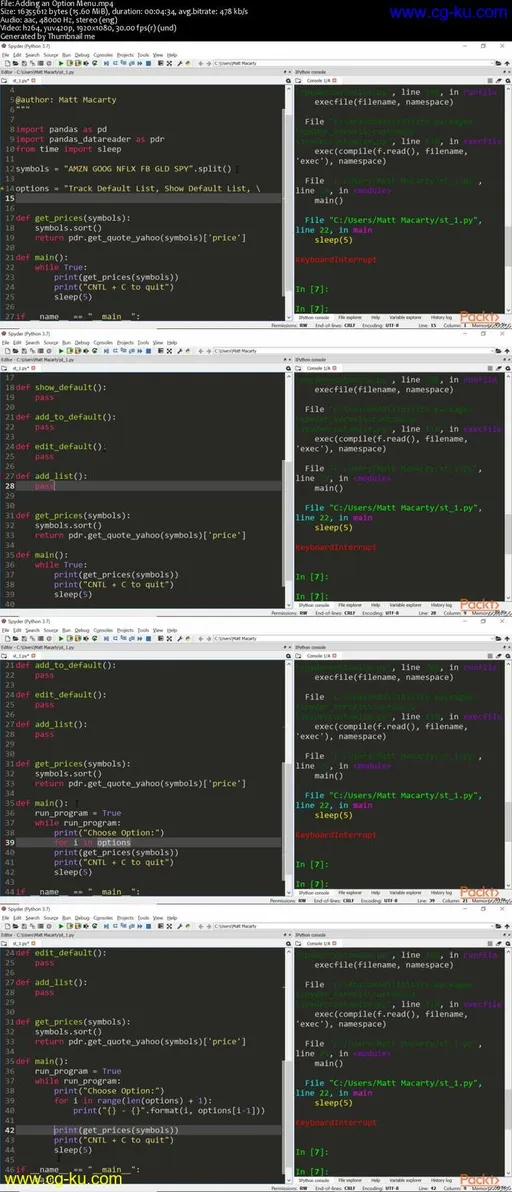Click green Run file icon in 'import pandas' frame
The width and height of the screenshot is (512, 1192).
63,63
